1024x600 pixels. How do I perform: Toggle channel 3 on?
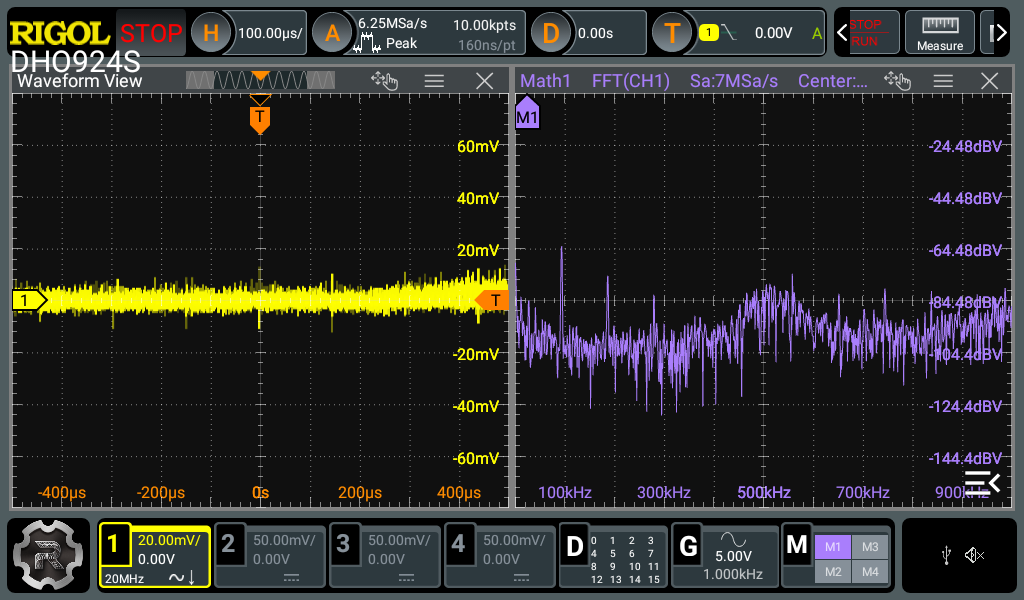(384, 555)
